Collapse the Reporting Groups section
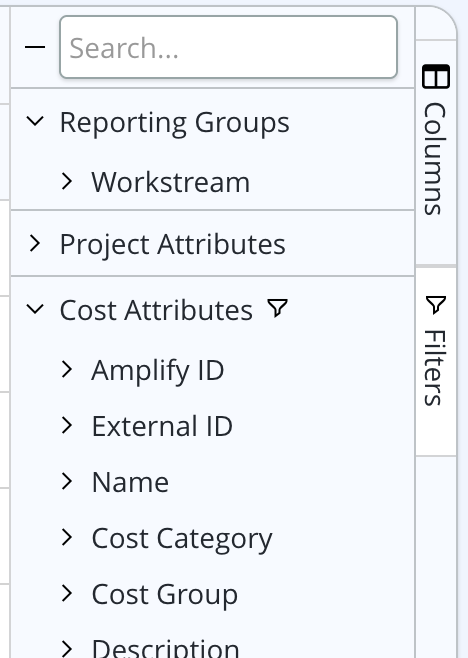The width and height of the screenshot is (468, 658). tap(35, 122)
